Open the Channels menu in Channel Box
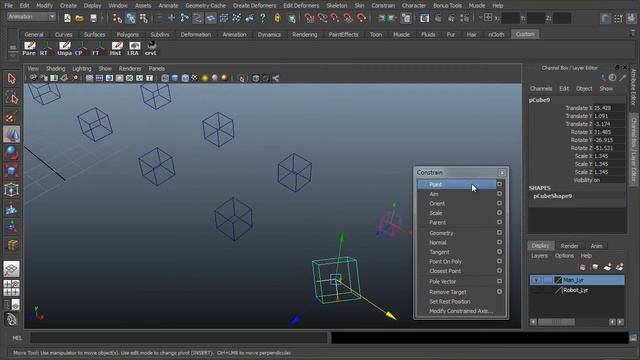Screen dimensions: 640x360 (x=541, y=89)
